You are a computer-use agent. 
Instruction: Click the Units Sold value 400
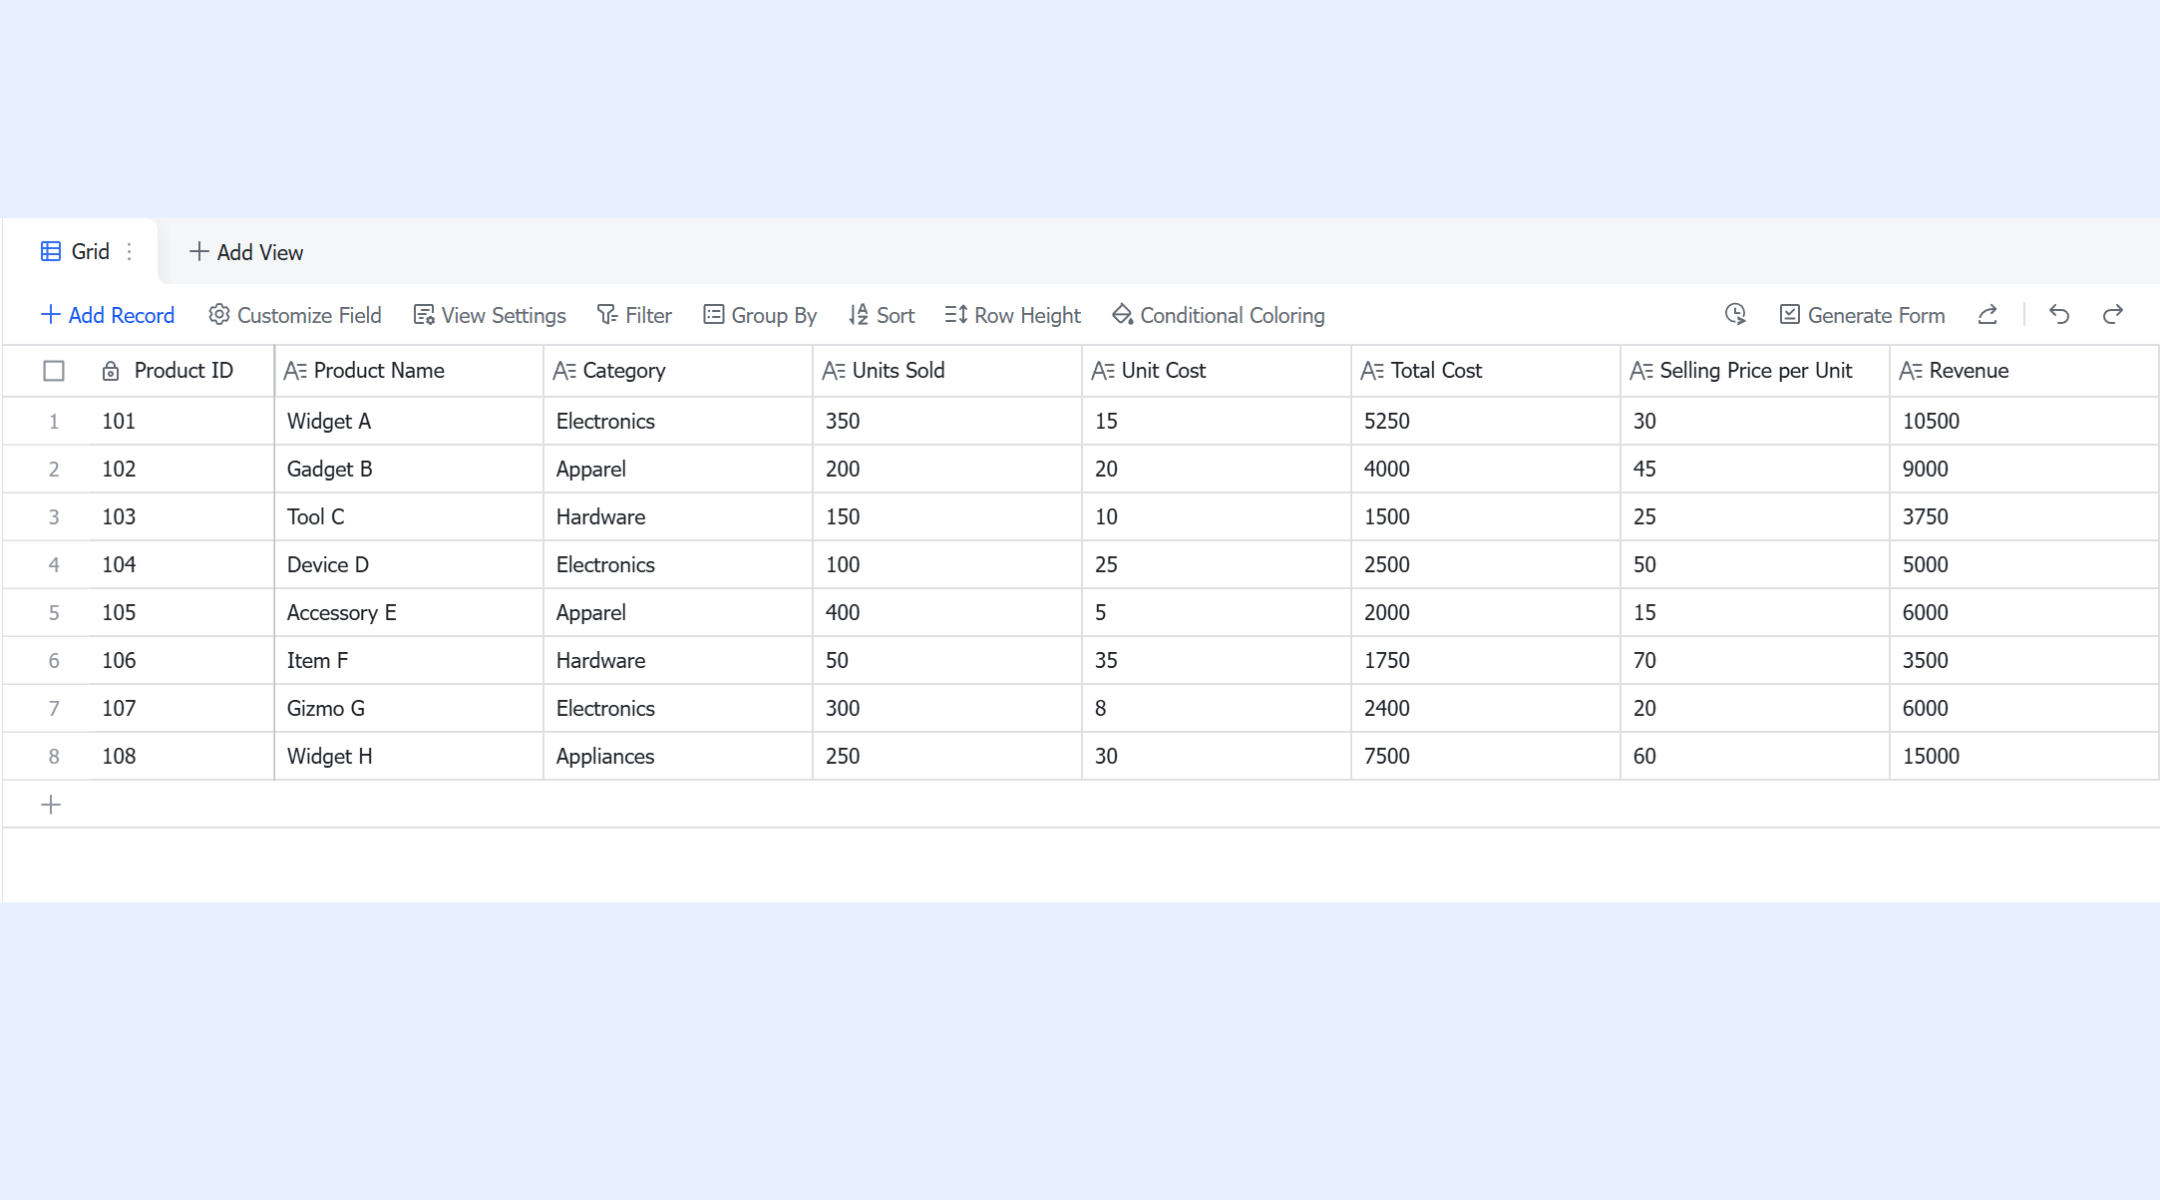pyautogui.click(x=947, y=613)
